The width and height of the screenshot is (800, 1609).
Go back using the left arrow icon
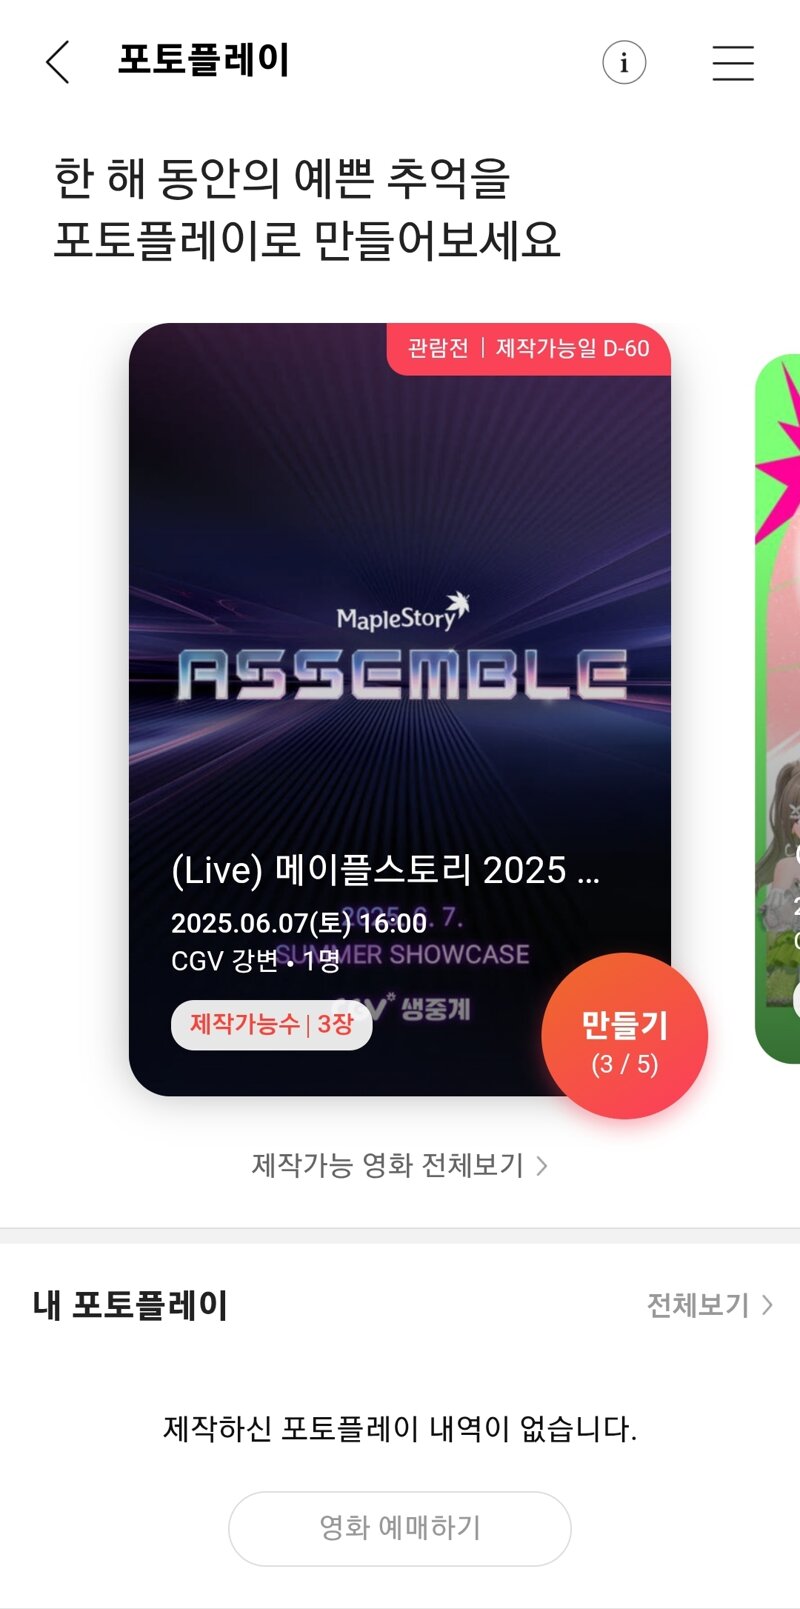point(58,62)
